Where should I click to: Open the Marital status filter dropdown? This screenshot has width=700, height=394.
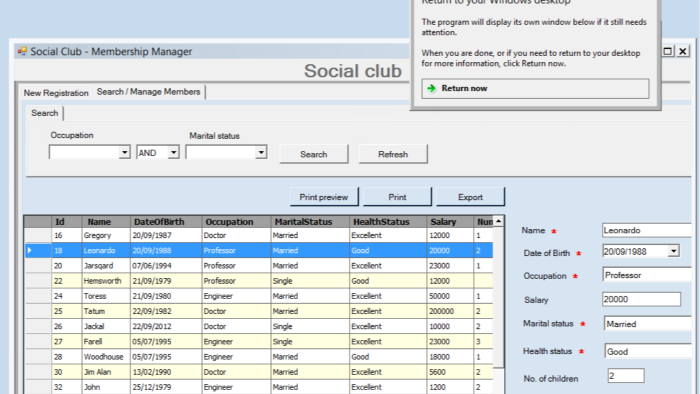click(x=261, y=153)
